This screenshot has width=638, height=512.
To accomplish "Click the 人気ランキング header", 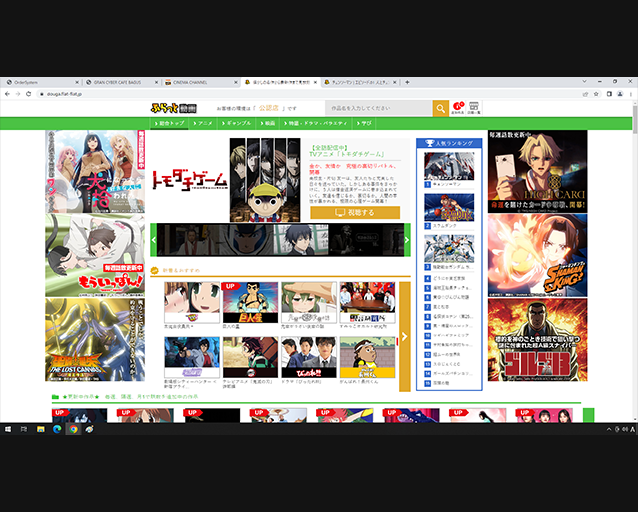I will tap(449, 143).
